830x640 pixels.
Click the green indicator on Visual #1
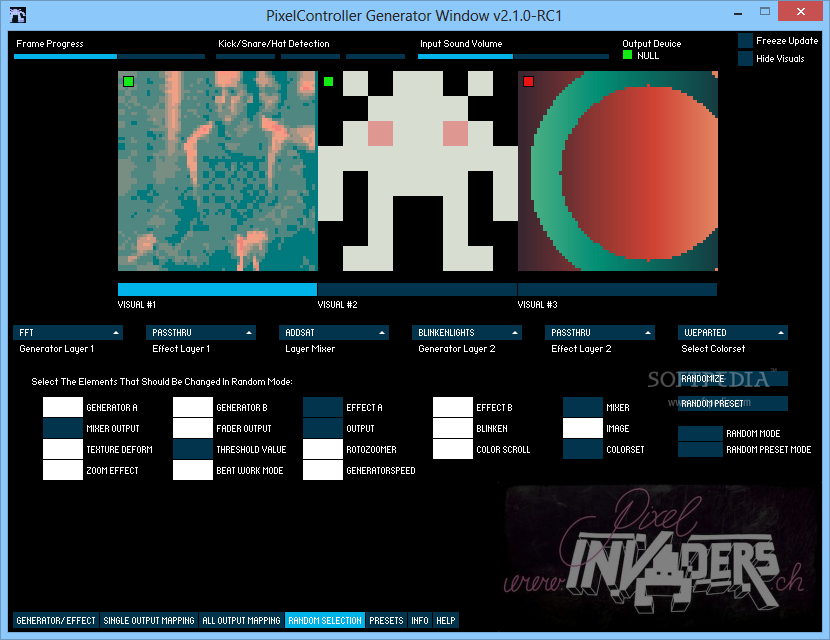point(128,82)
